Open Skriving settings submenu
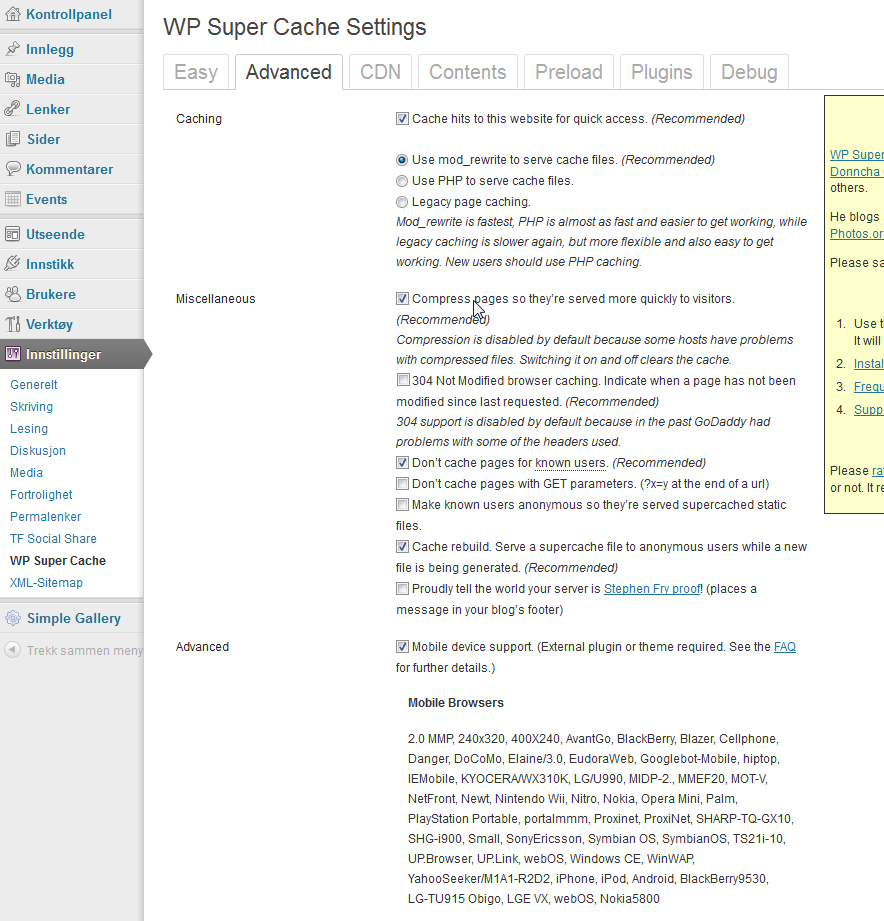884x921 pixels. (x=32, y=406)
